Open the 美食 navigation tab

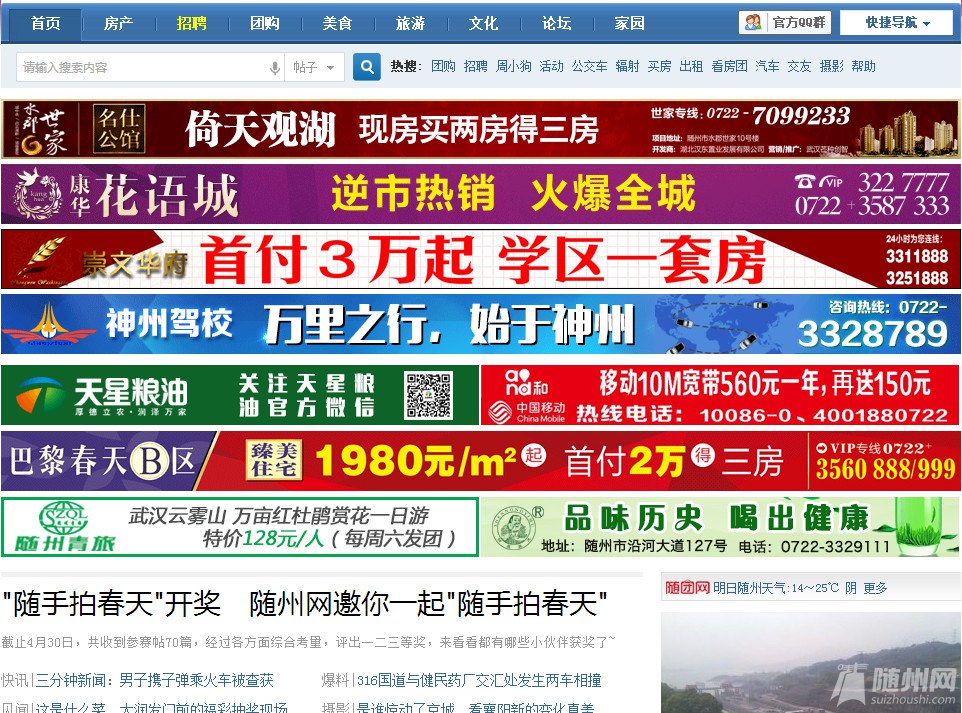337,23
